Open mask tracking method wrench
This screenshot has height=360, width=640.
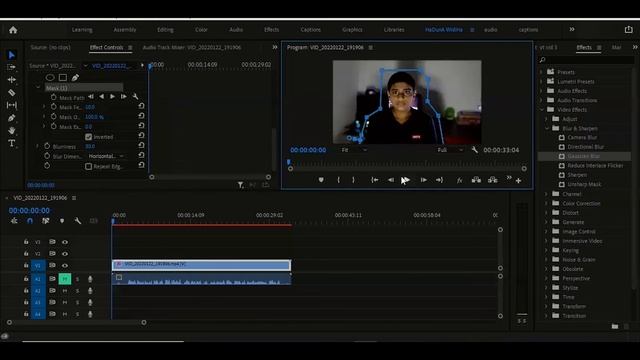[x=135, y=97]
